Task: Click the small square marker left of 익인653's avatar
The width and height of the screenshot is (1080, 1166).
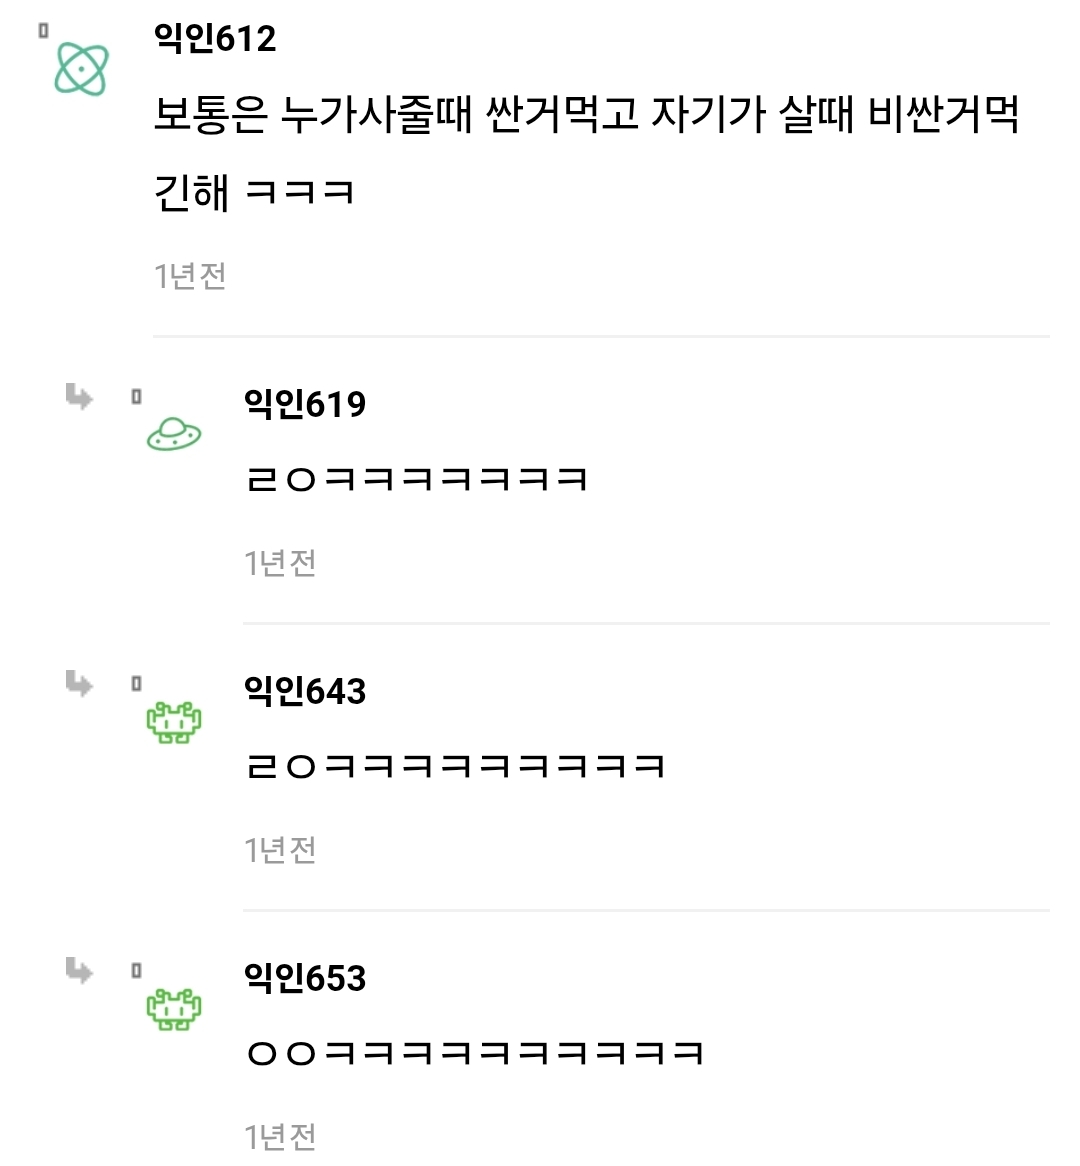Action: 136,971
